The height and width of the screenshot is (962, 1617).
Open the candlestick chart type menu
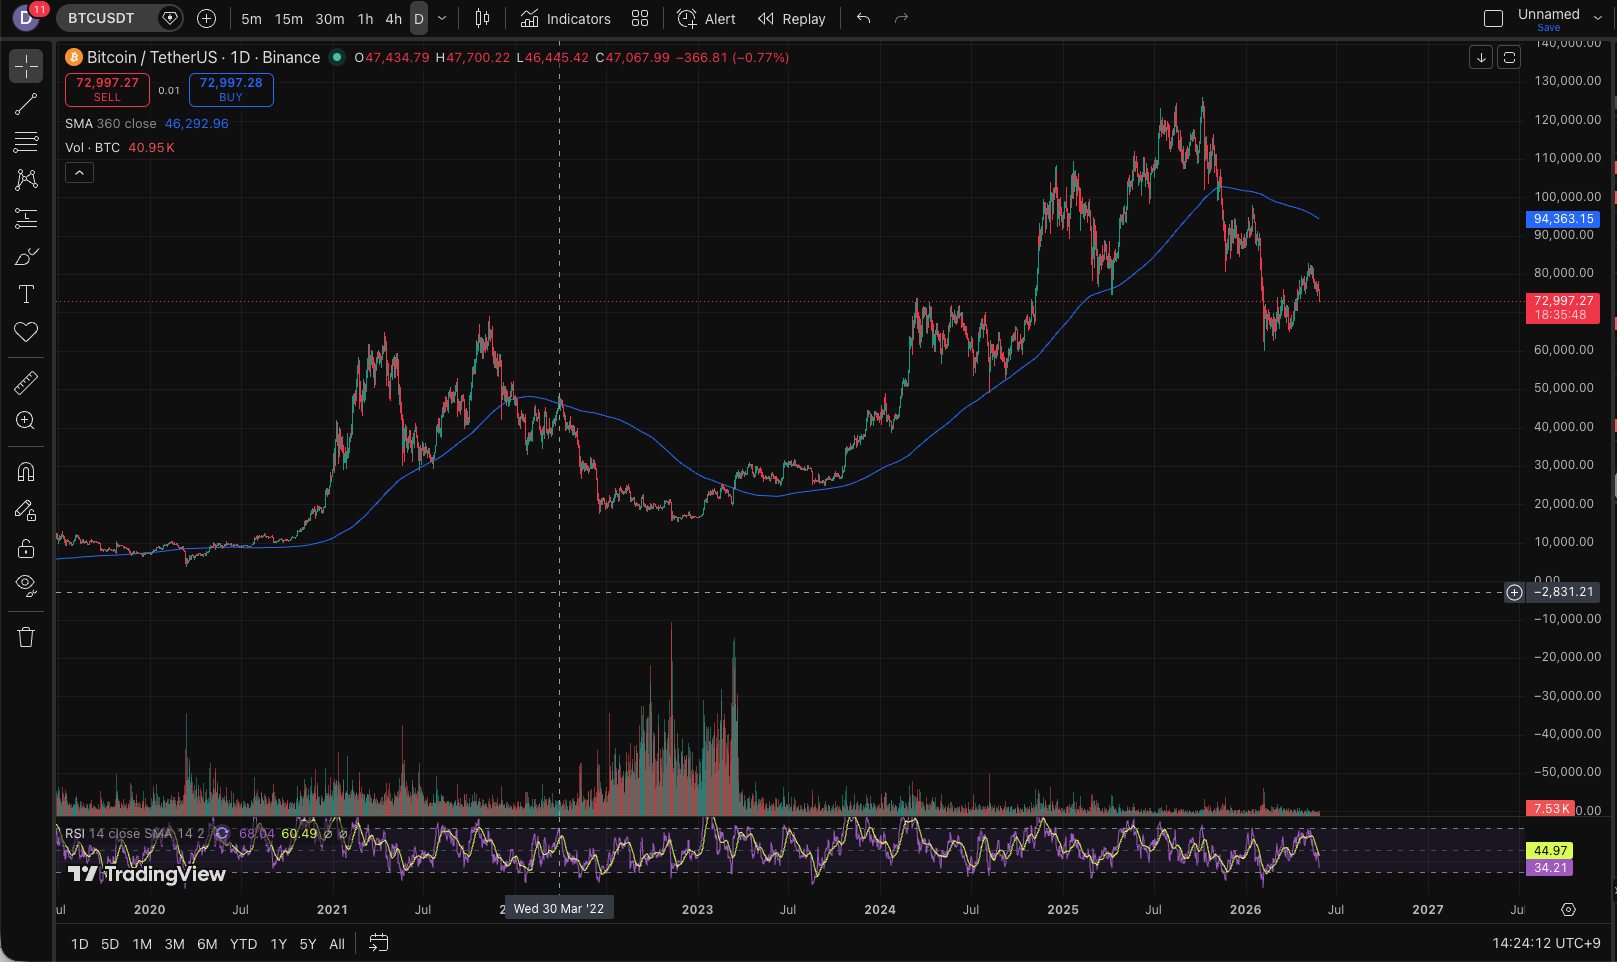(482, 18)
